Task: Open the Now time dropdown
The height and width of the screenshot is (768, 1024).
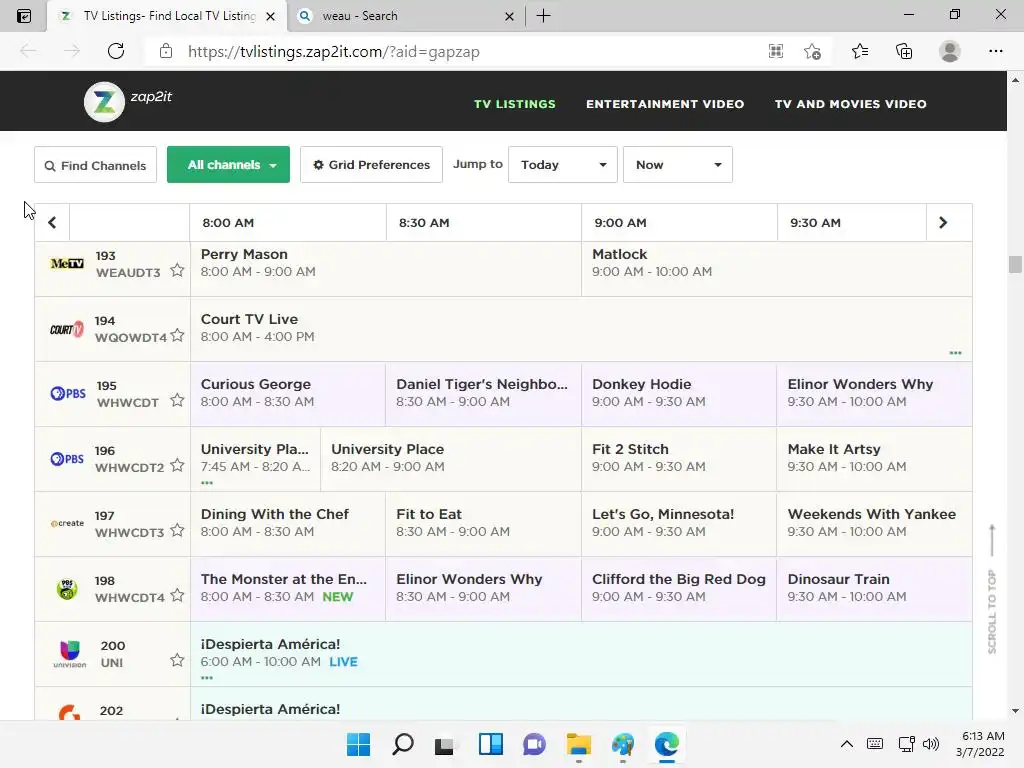Action: [677, 165]
